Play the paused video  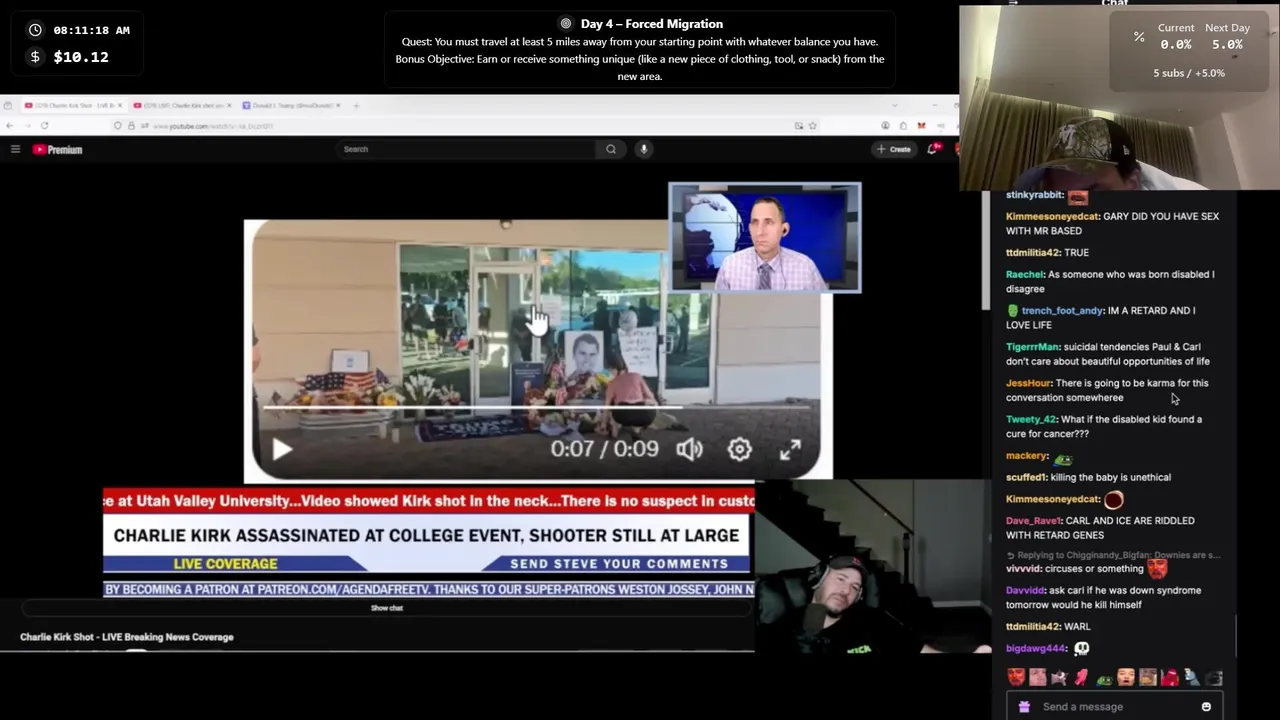point(282,450)
